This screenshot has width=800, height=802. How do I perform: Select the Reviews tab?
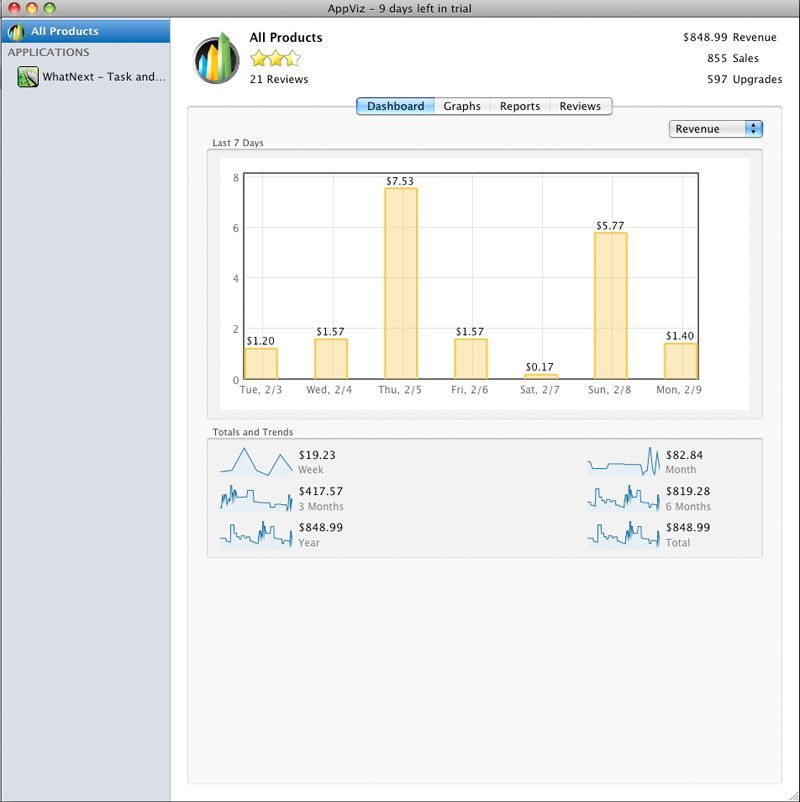(x=580, y=106)
